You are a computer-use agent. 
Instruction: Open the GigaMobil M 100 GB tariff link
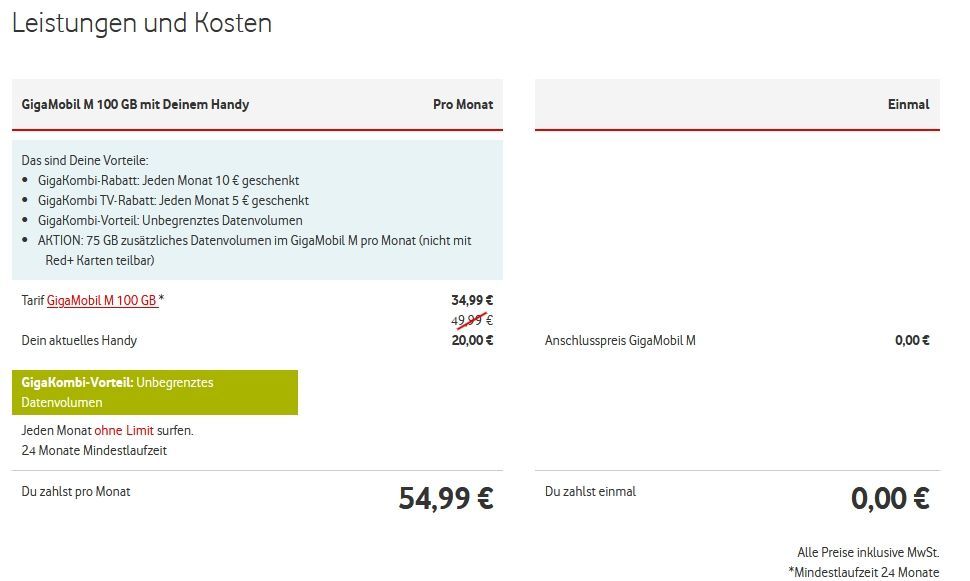point(102,300)
